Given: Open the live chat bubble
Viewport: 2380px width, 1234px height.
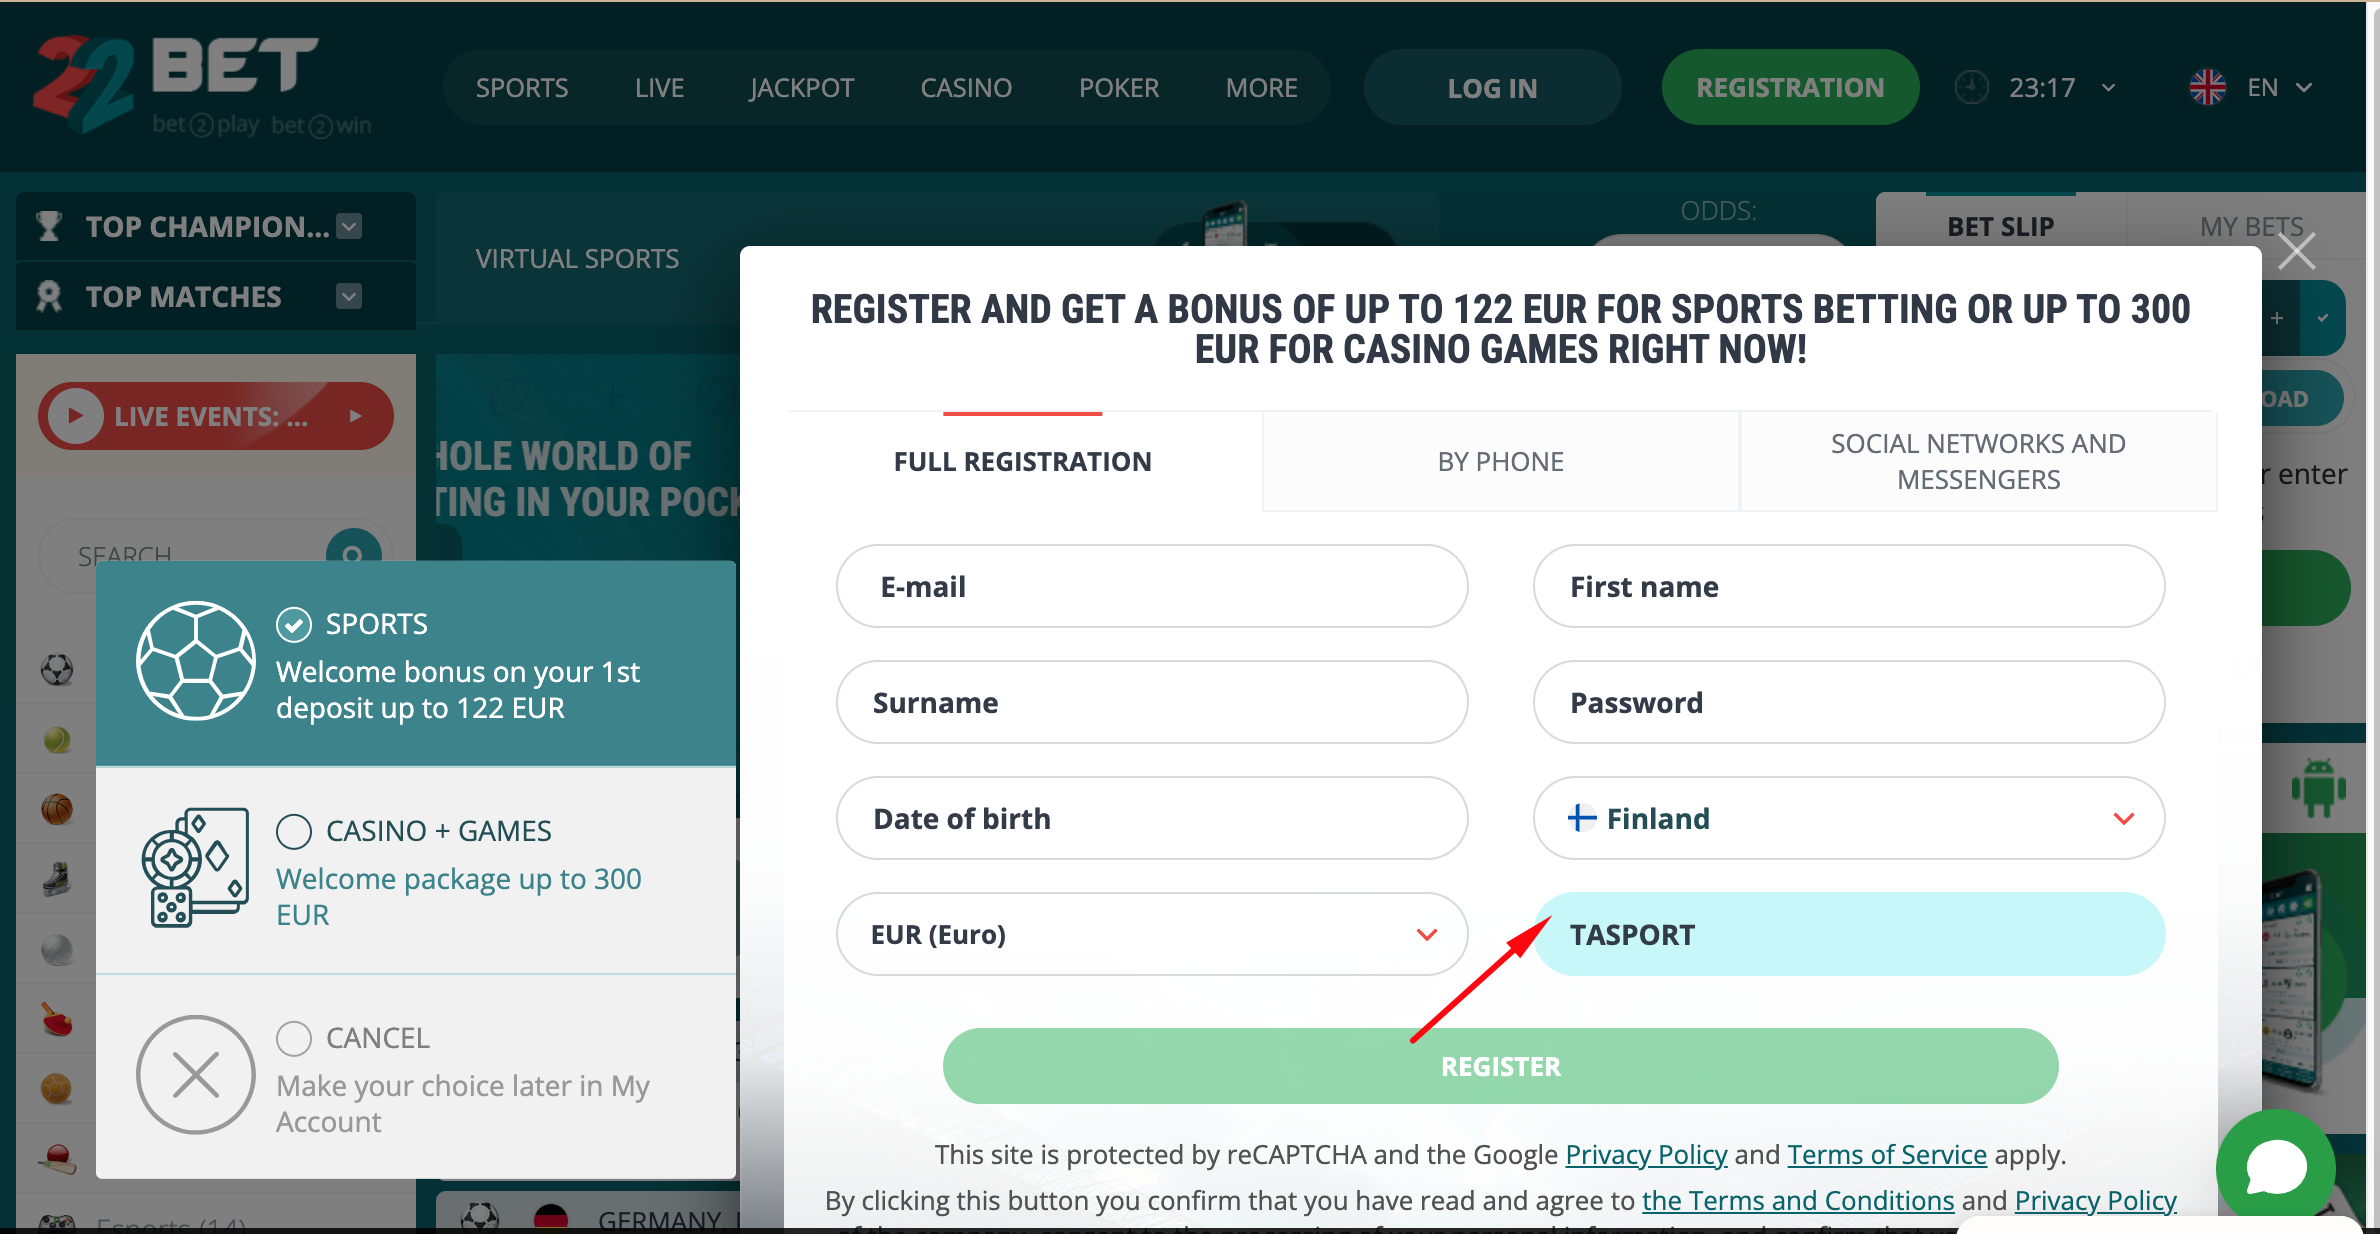Looking at the screenshot, I should pos(2276,1167).
